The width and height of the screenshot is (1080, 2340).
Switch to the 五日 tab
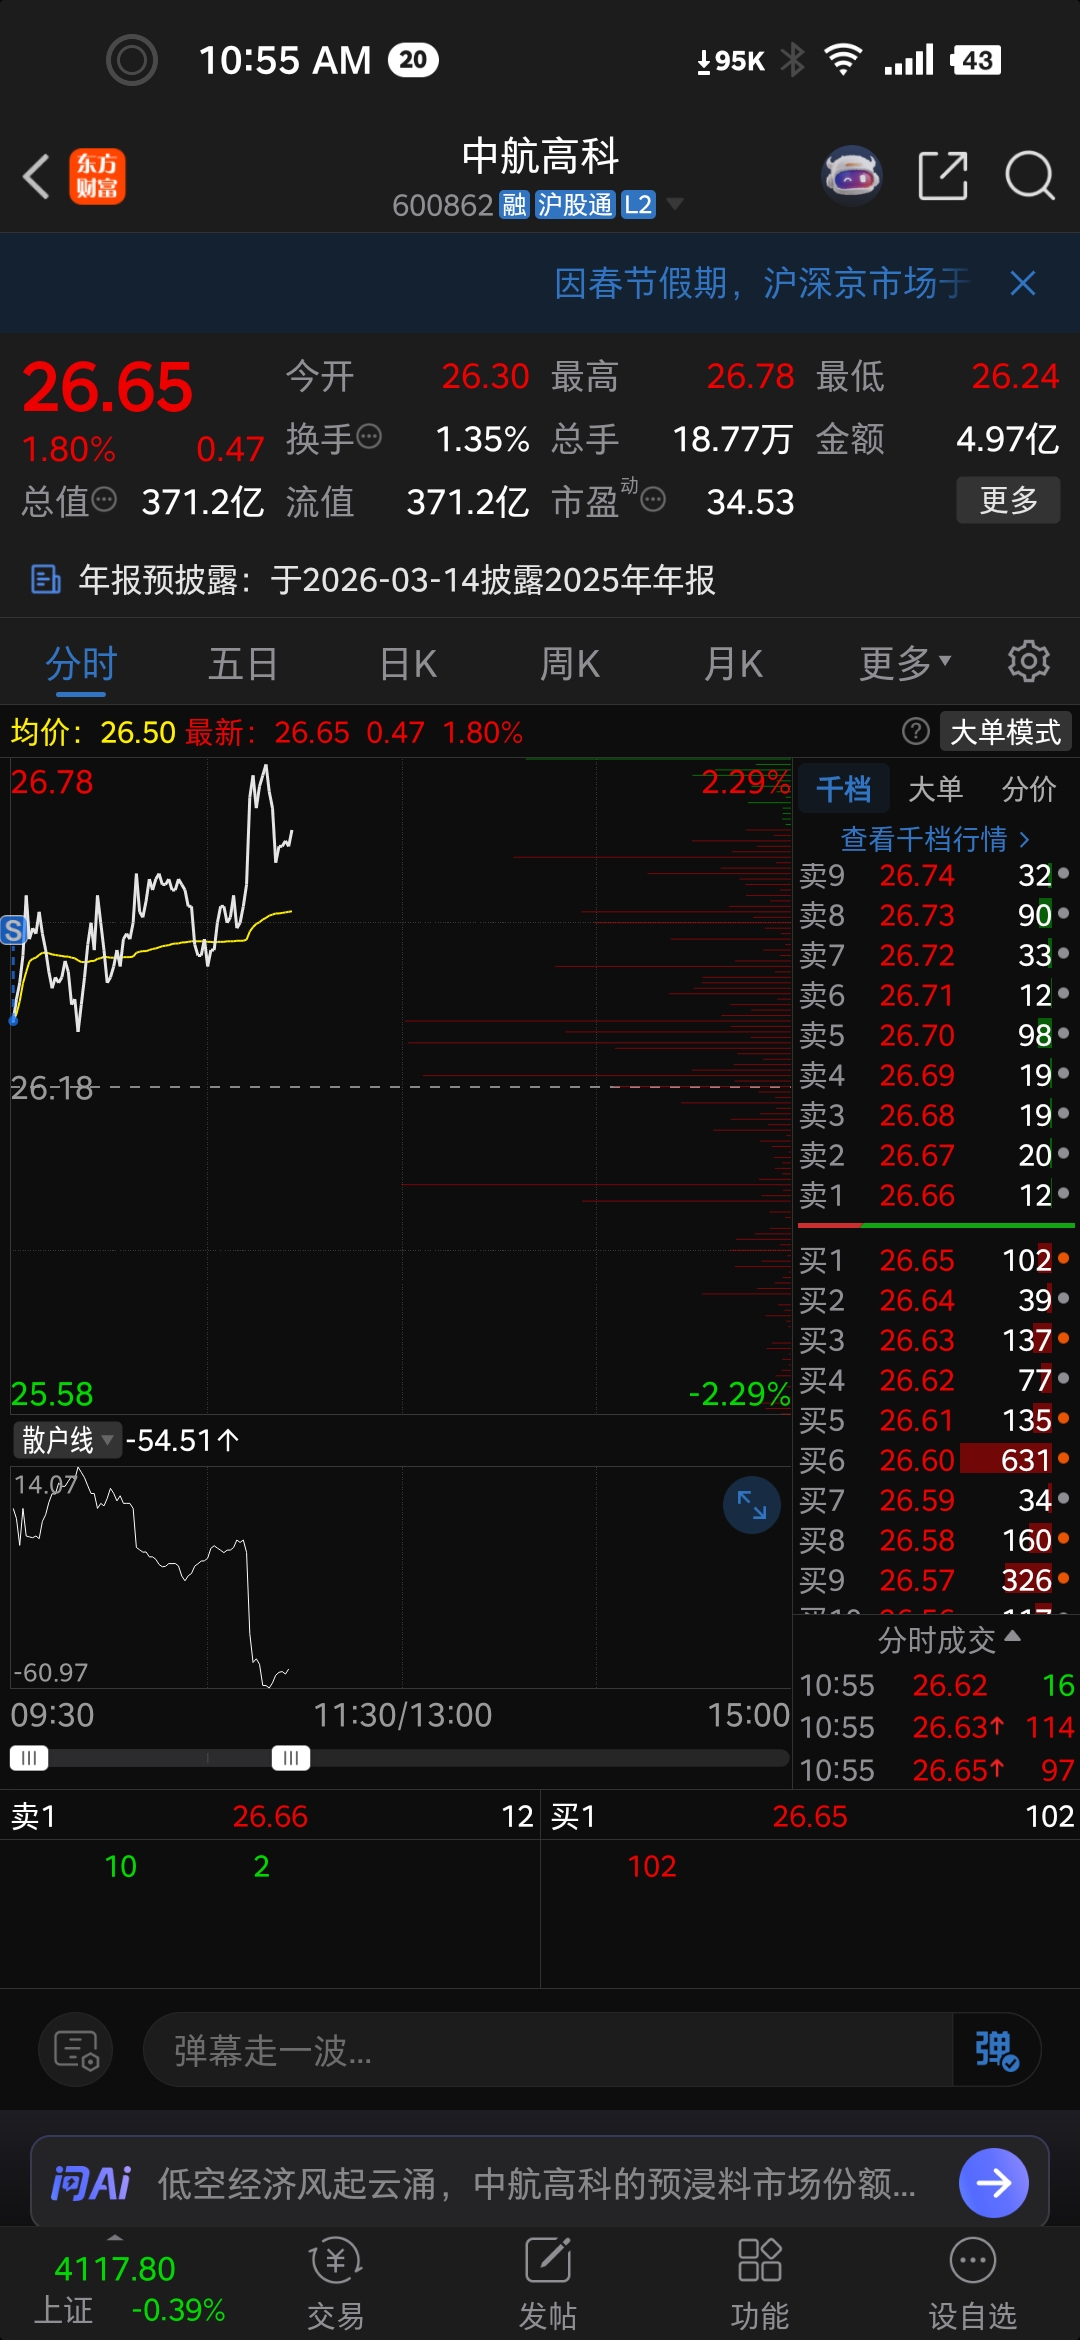243,663
